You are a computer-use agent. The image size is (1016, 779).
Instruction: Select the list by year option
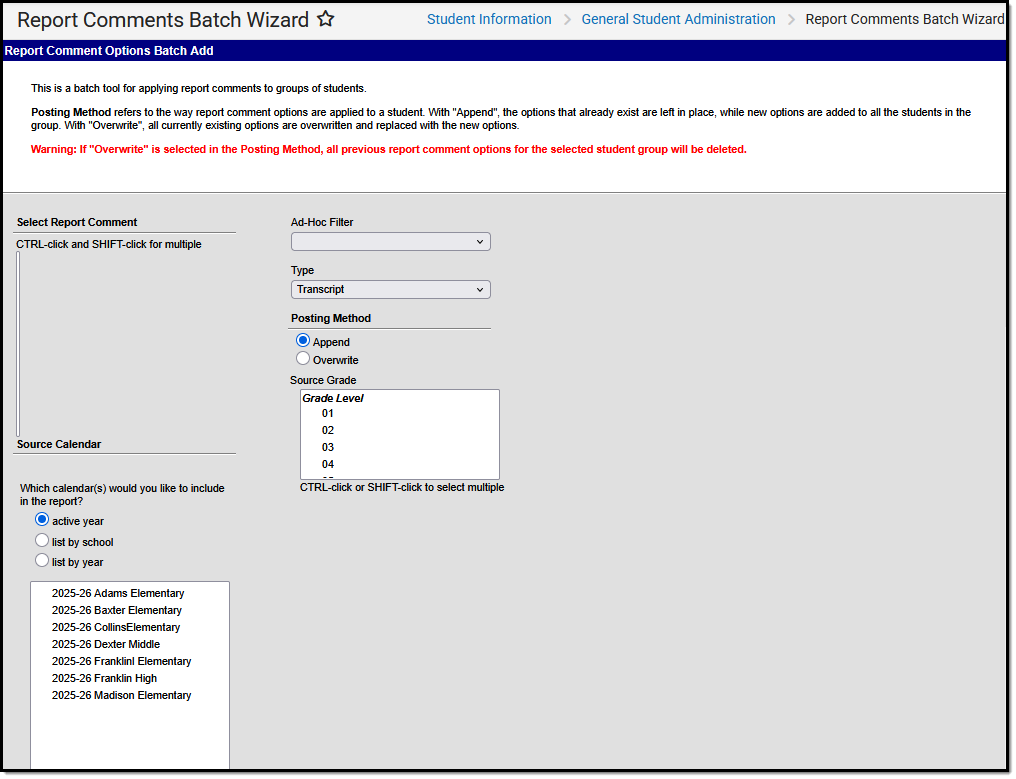(41, 561)
